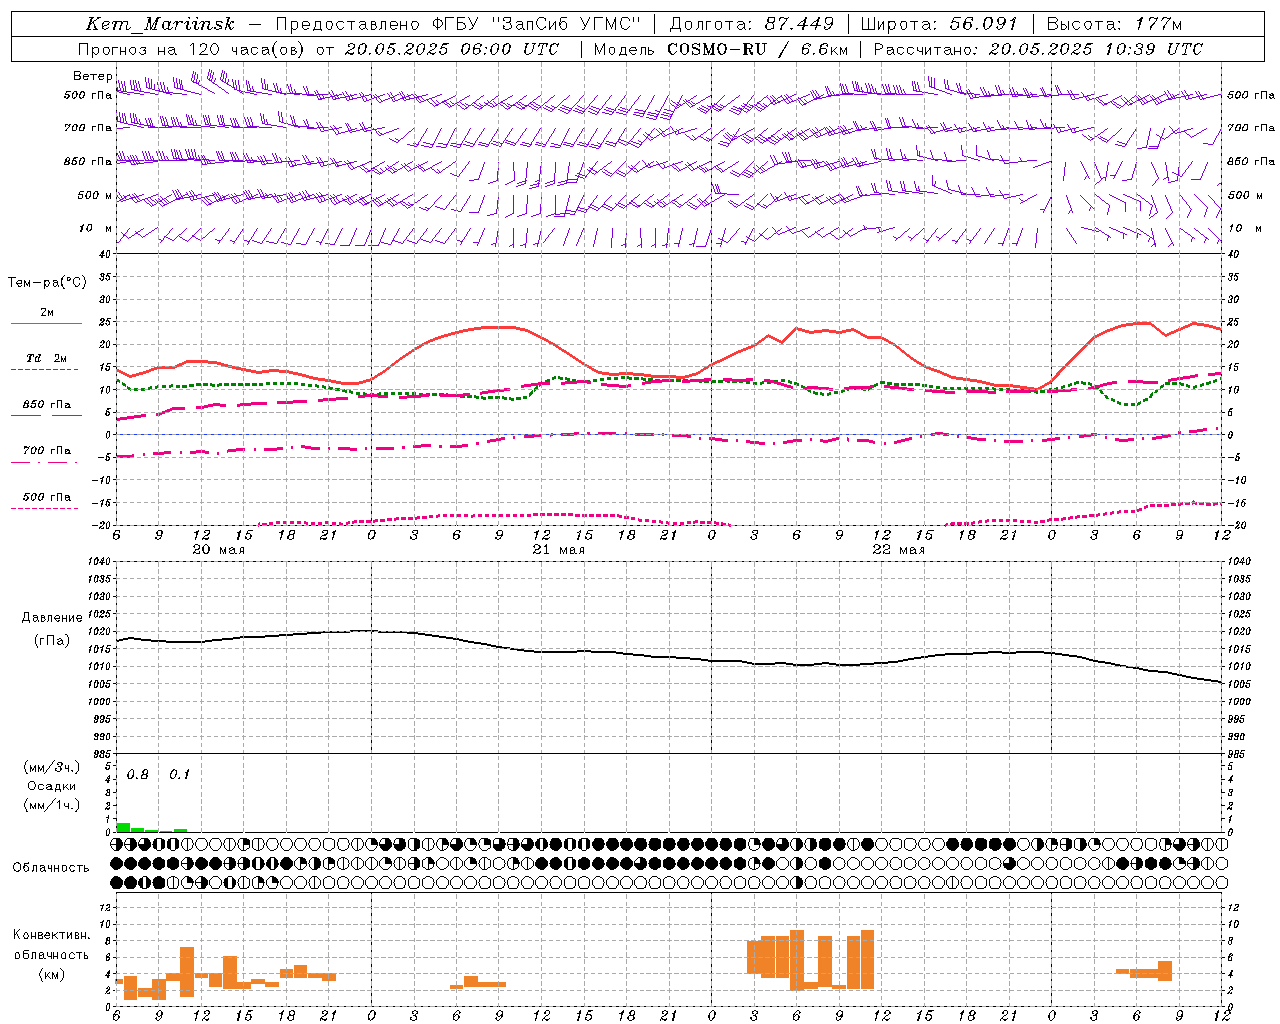Click the '22 мая' date label

point(898,550)
